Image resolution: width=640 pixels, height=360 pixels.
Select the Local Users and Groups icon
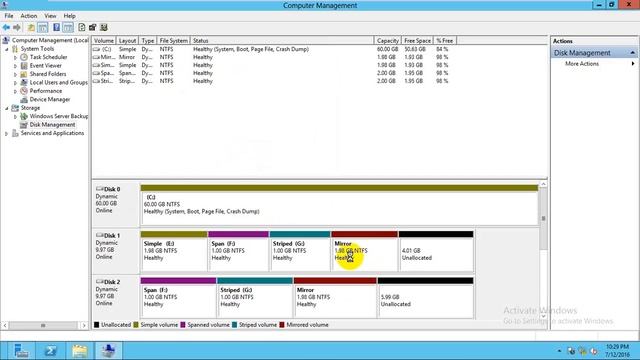[24, 82]
